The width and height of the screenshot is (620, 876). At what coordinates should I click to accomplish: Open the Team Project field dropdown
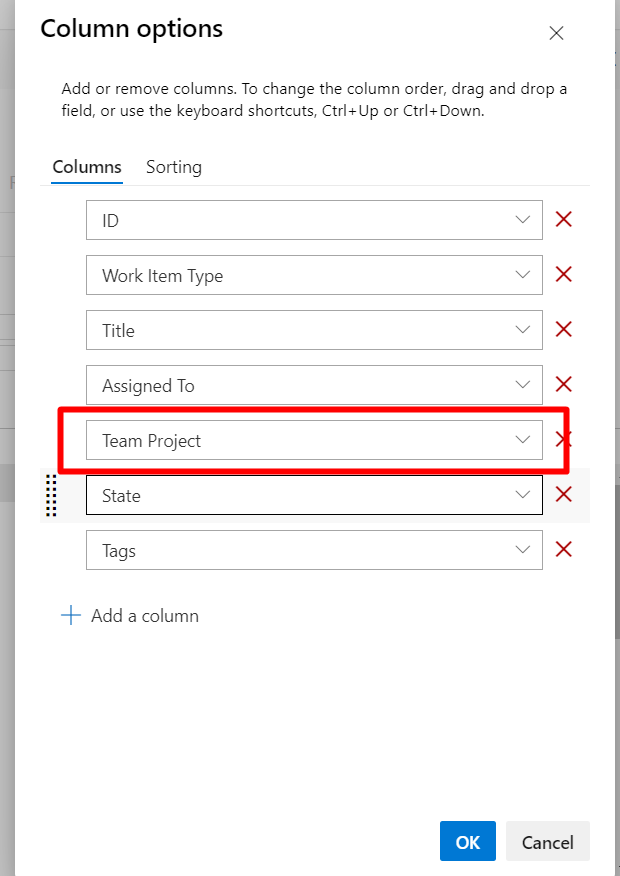pyautogui.click(x=521, y=438)
